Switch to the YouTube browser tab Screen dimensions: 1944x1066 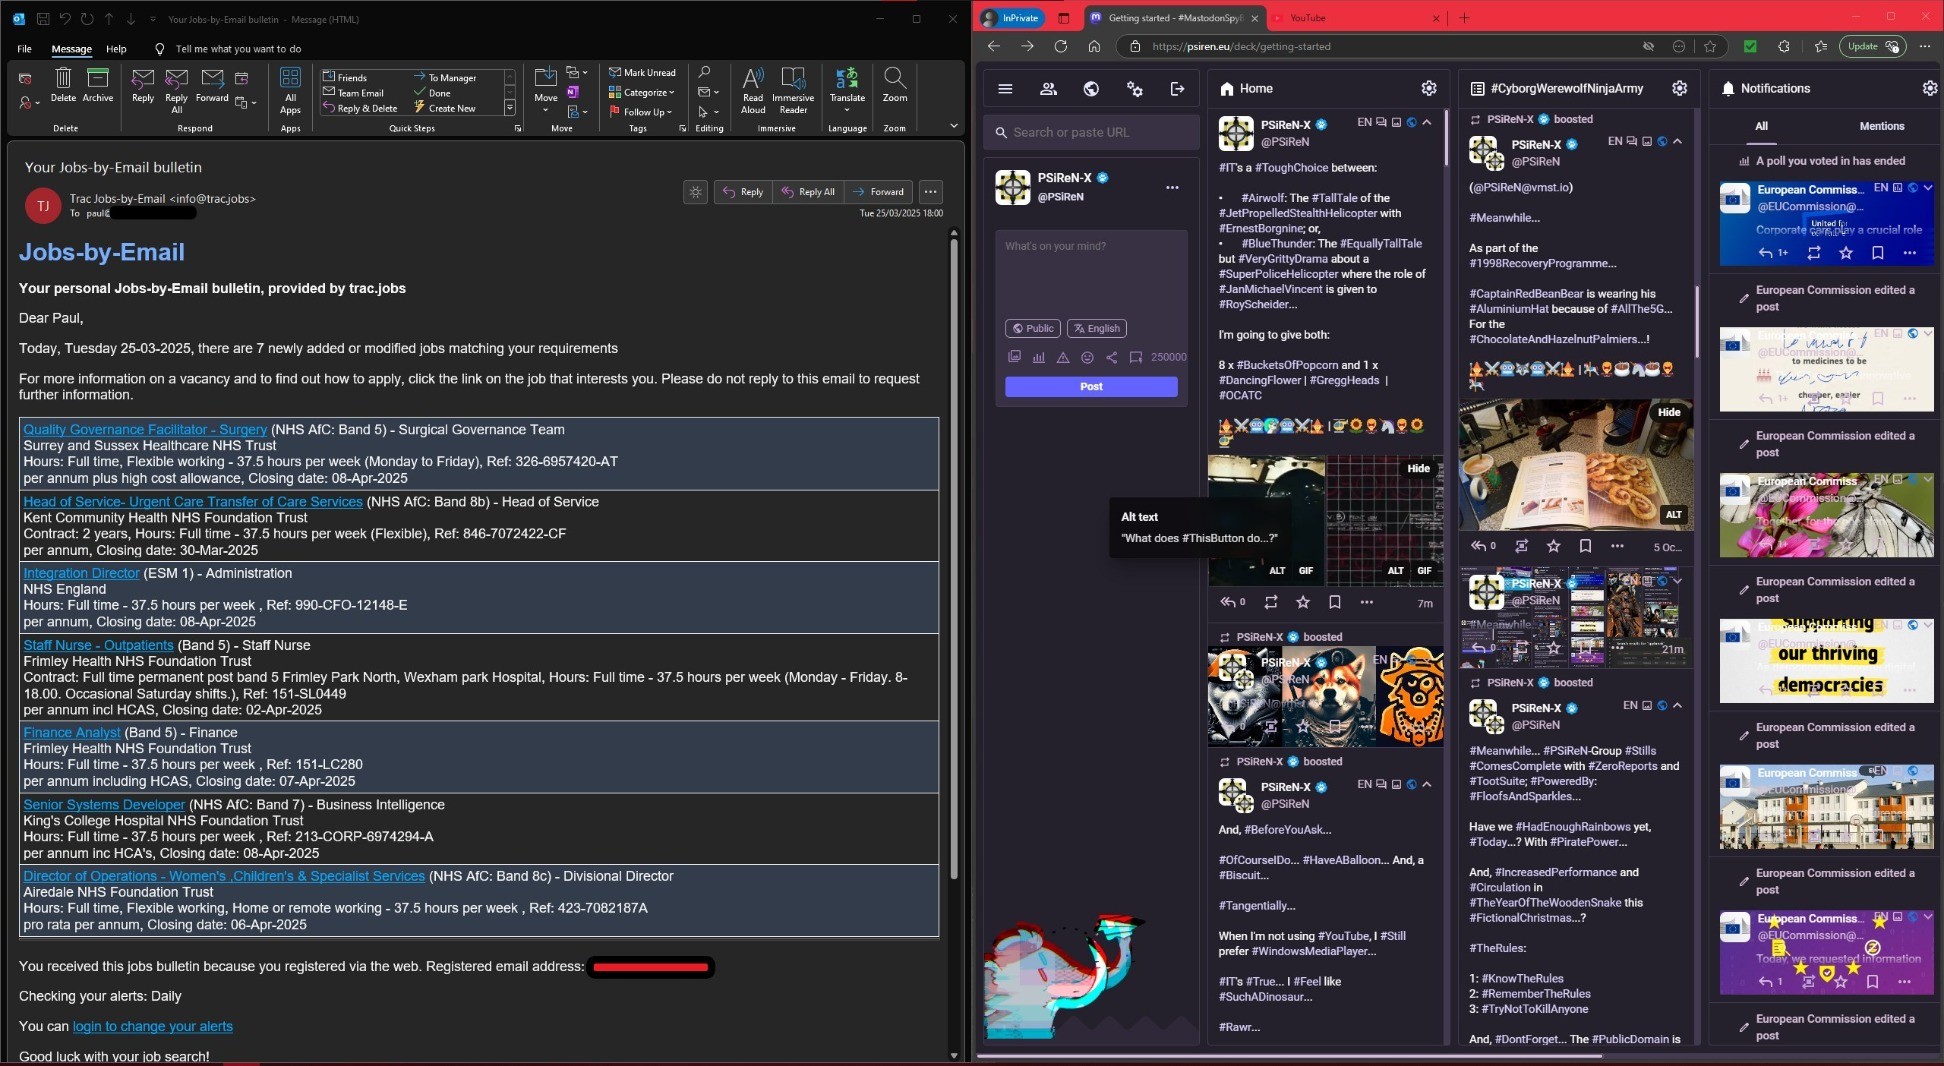tap(1356, 18)
